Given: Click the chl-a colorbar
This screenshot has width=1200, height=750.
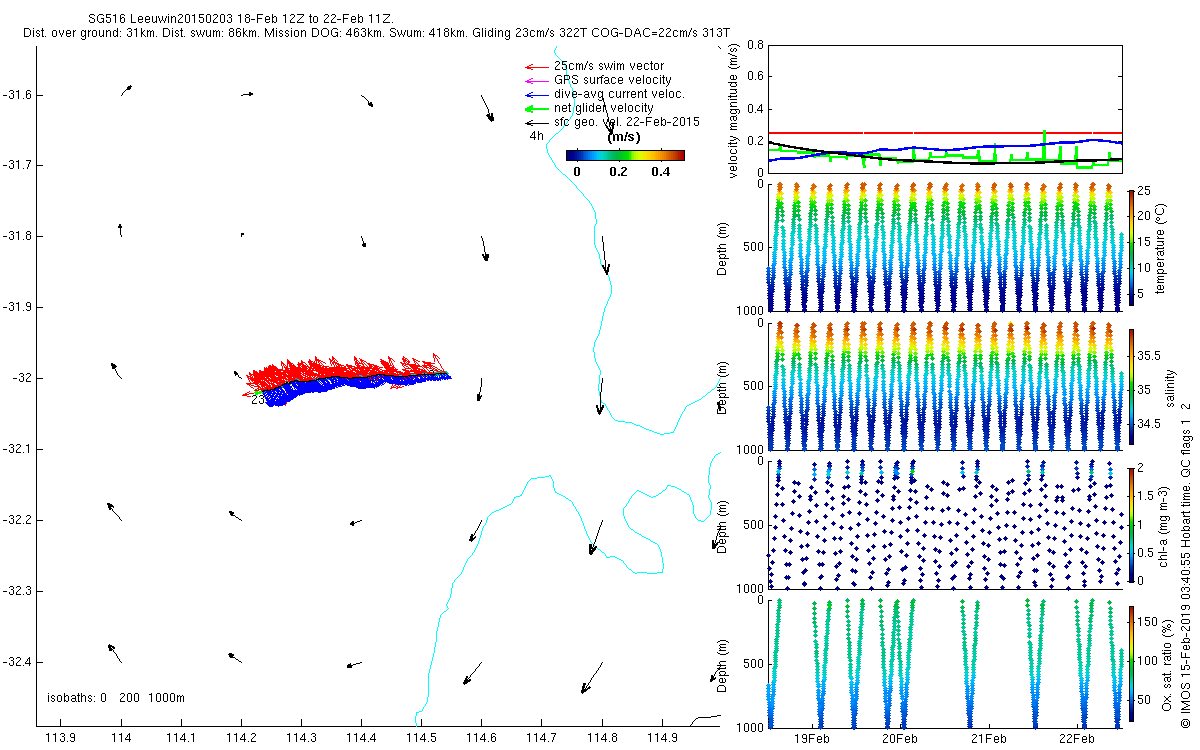Looking at the screenshot, I should pyautogui.click(x=1130, y=524).
